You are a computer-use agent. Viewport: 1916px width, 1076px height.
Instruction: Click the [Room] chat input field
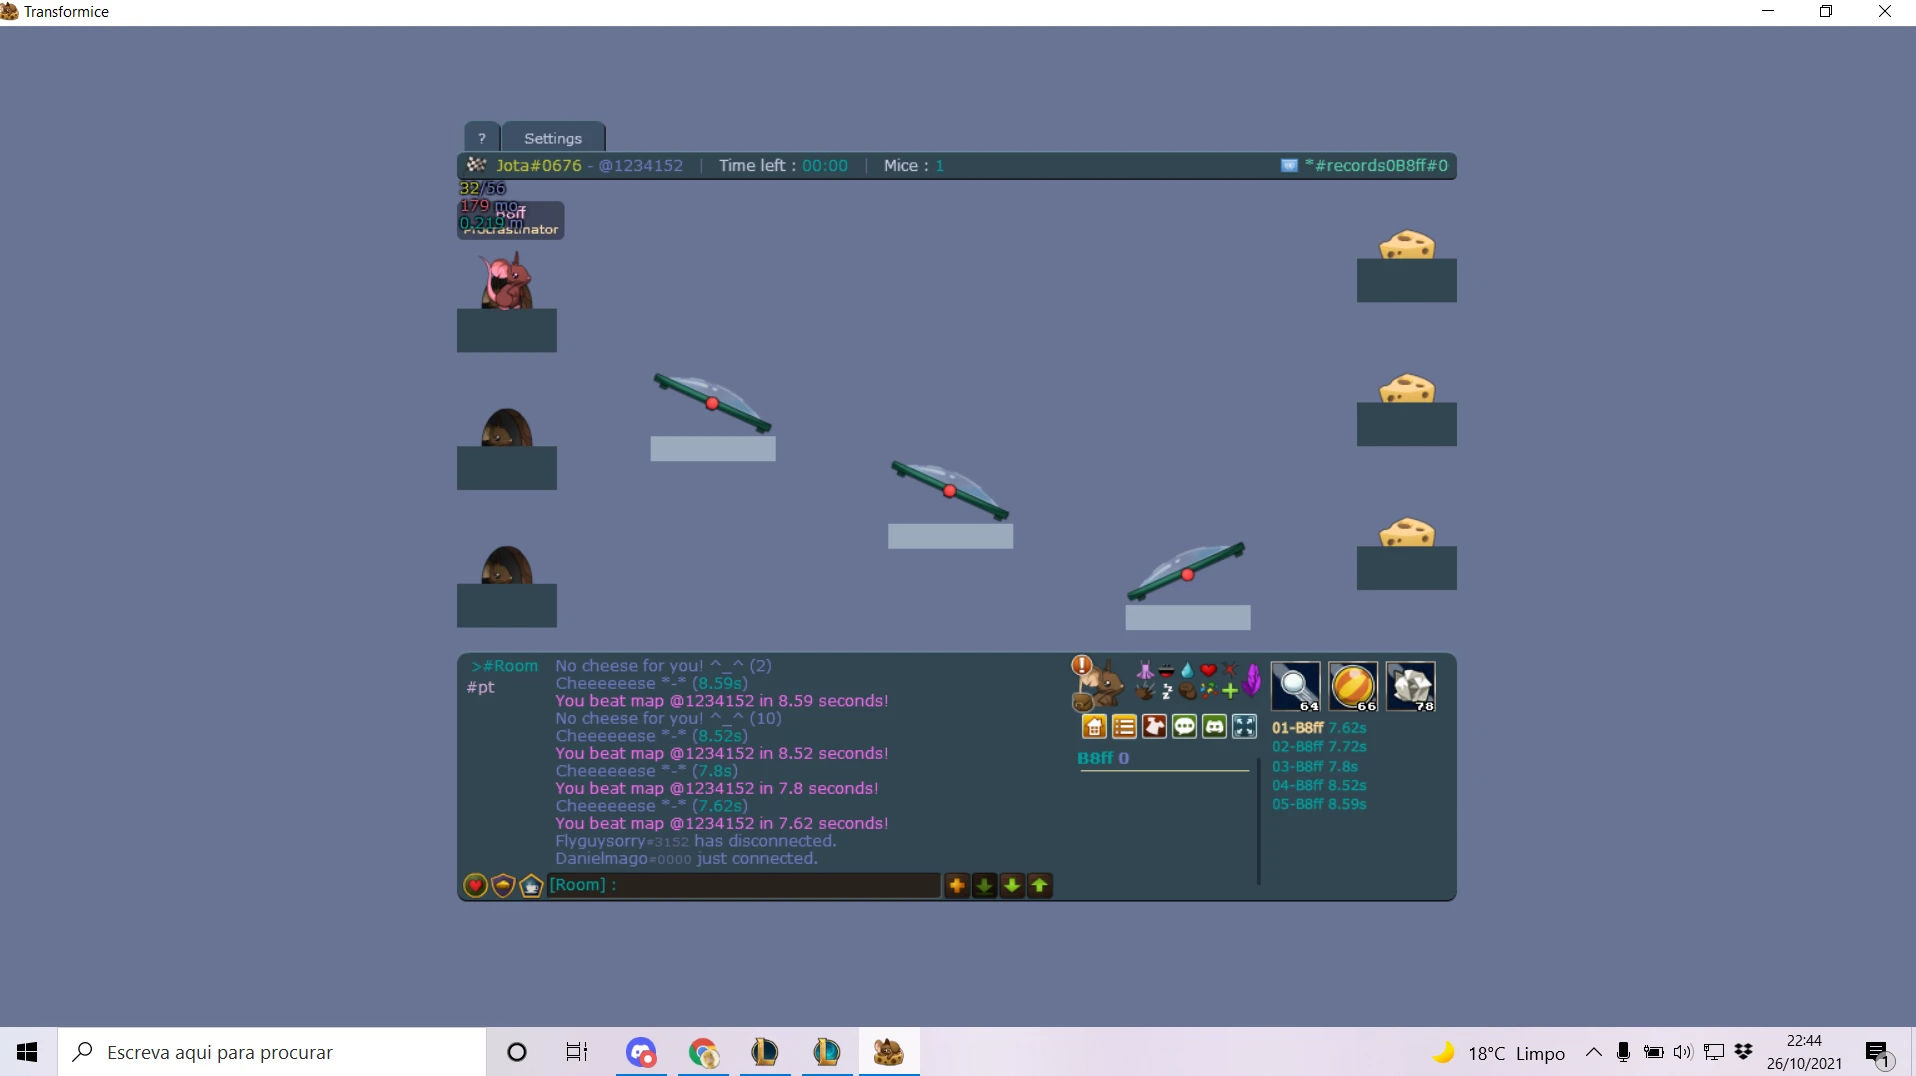[744, 885]
